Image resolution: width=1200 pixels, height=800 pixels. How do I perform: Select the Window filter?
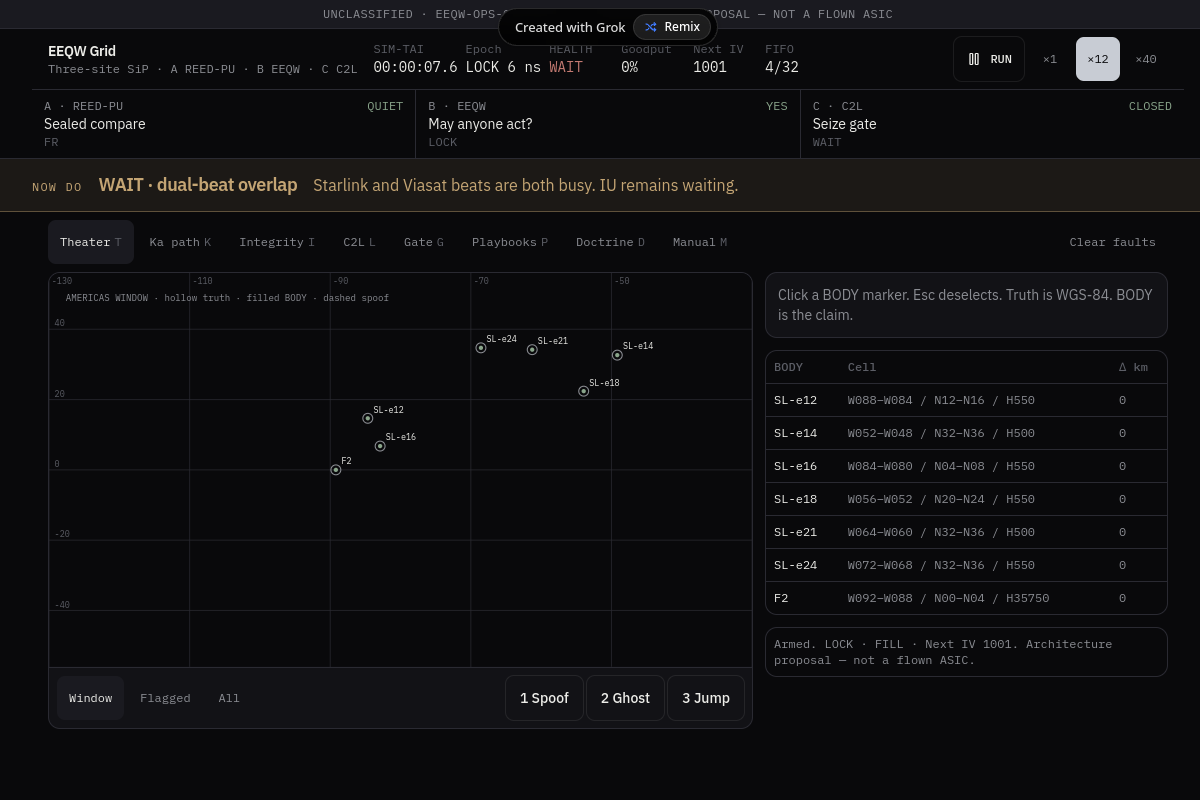click(x=90, y=698)
